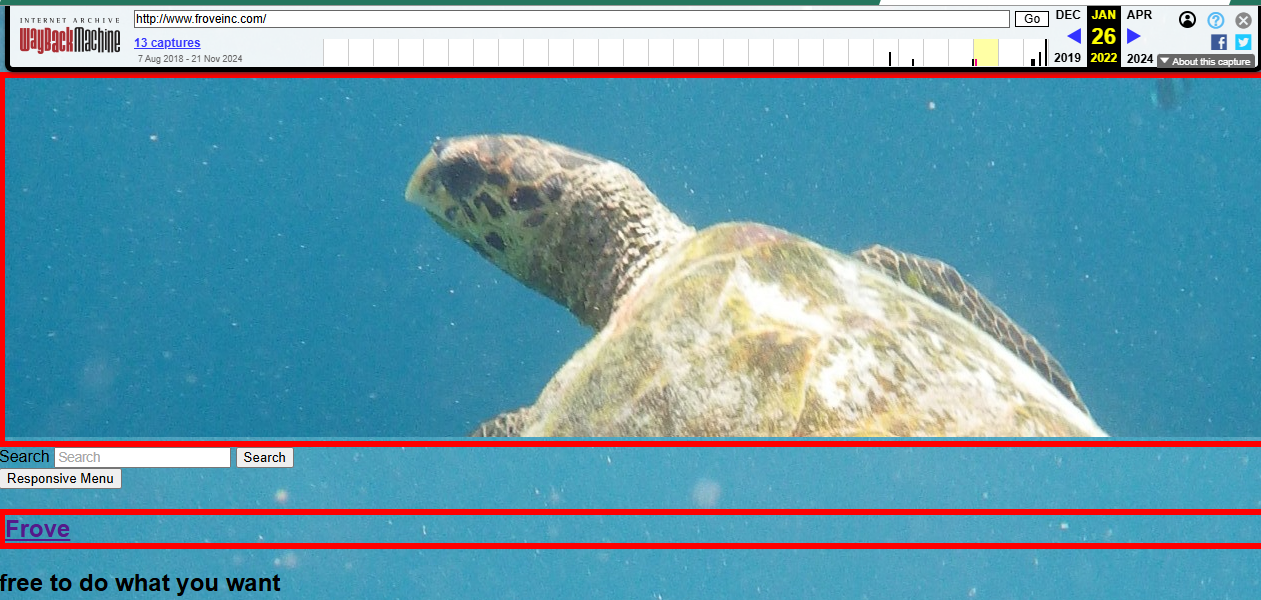Click the Wayback URL input field
The height and width of the screenshot is (600, 1261).
coord(571,19)
